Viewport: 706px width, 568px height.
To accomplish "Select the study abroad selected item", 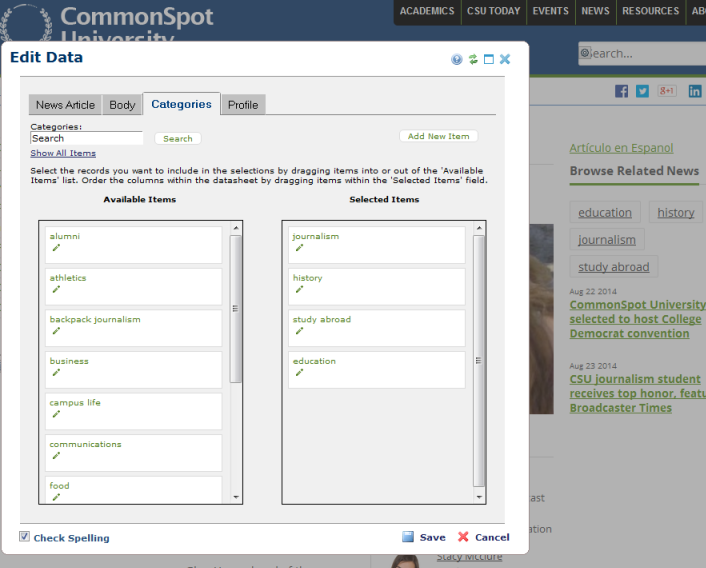I will pyautogui.click(x=376, y=328).
